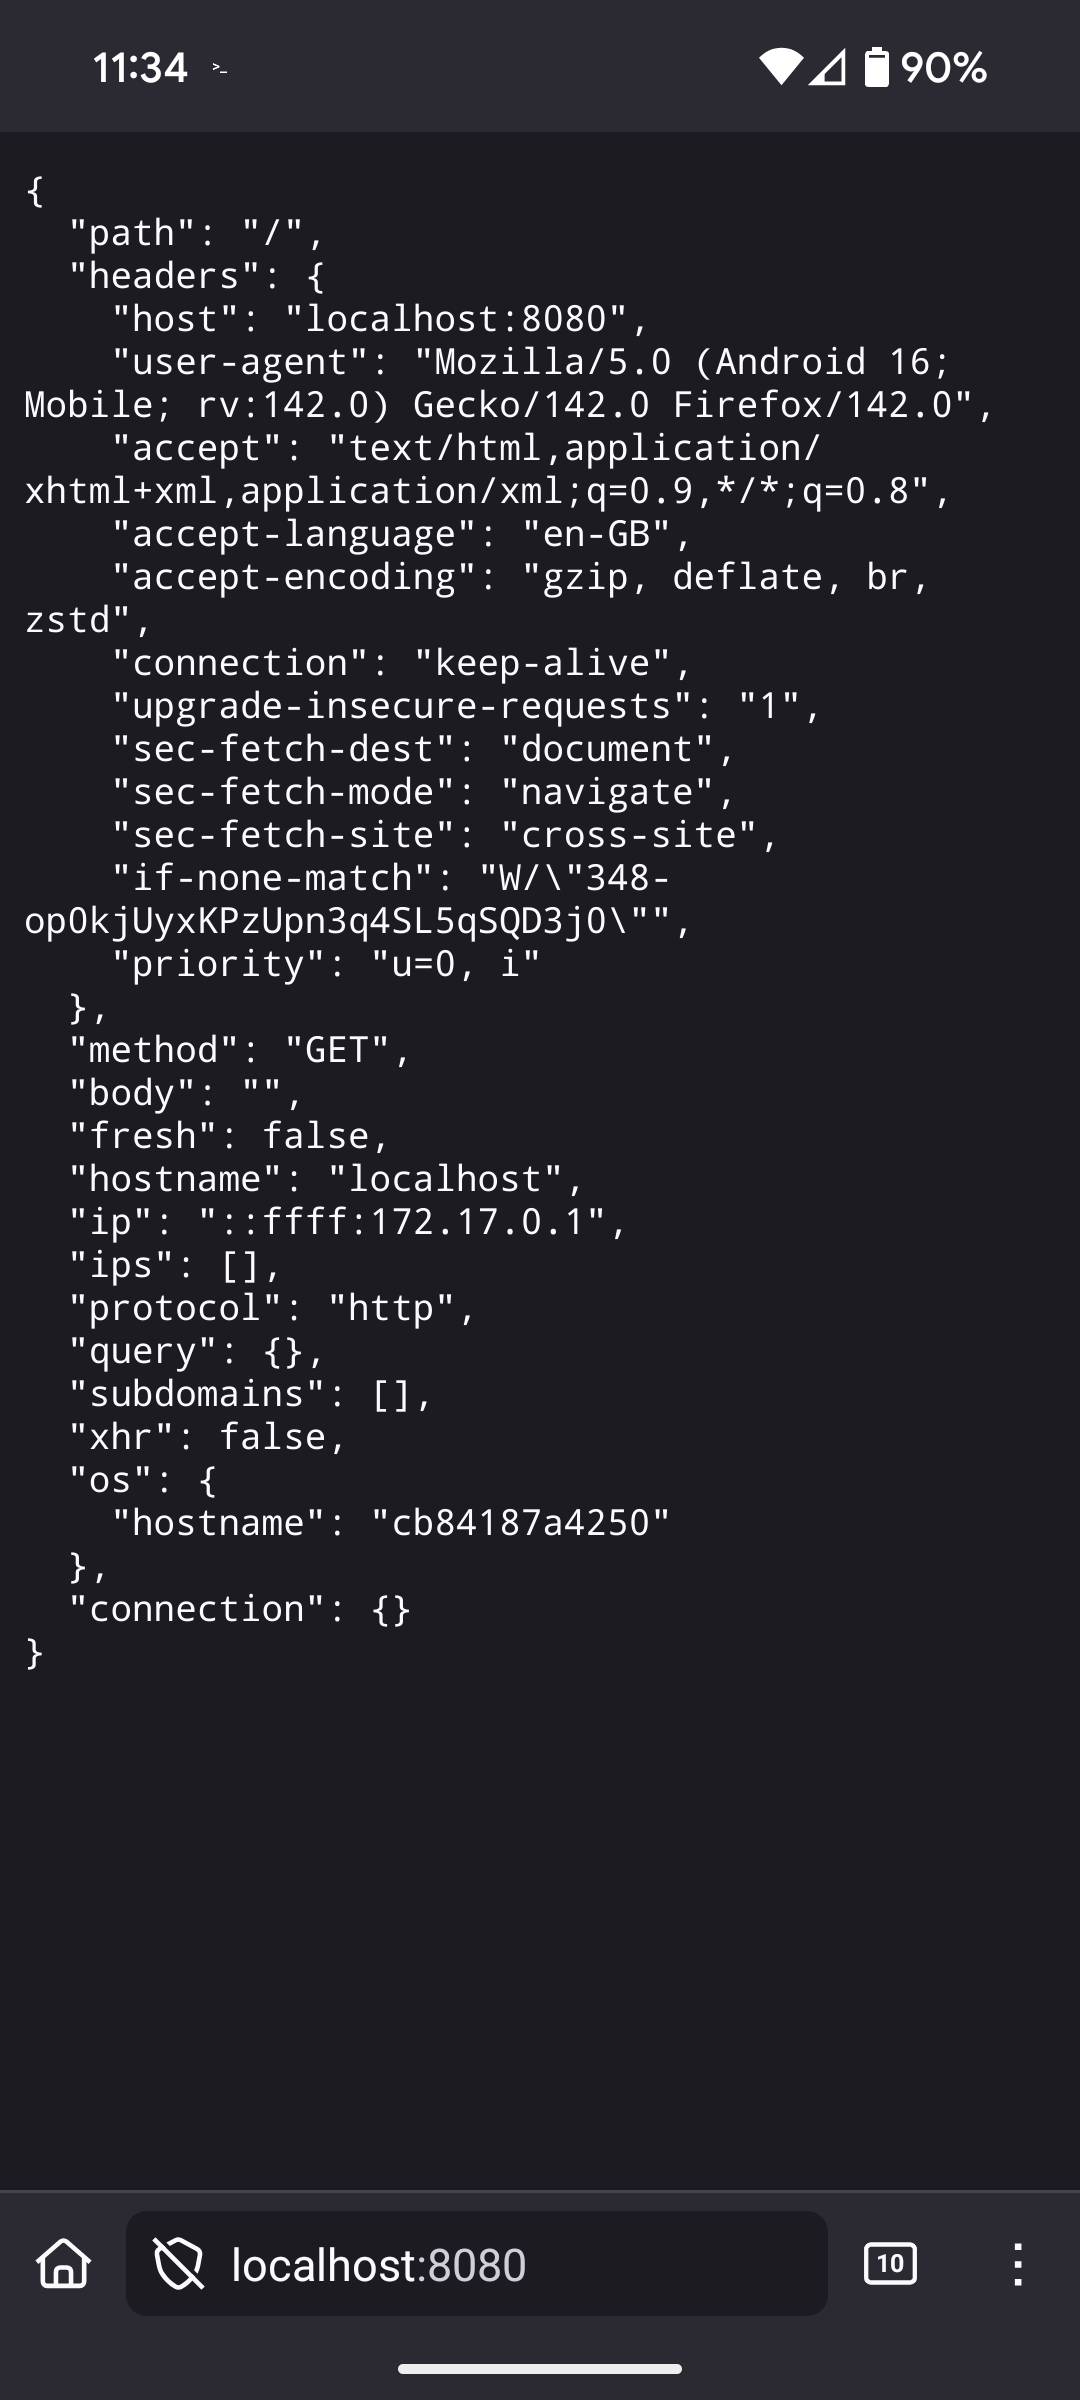
Task: Open tracking protection shield info
Action: click(178, 2263)
